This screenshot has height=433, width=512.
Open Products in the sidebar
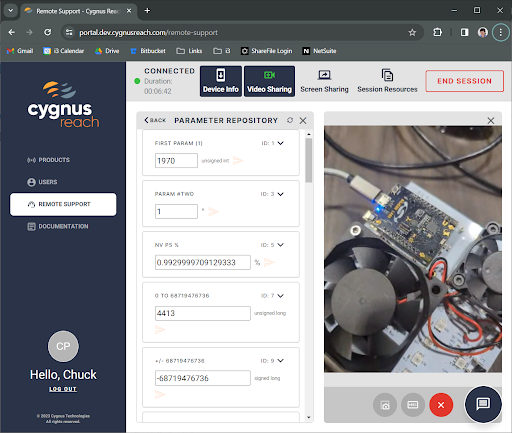point(48,160)
